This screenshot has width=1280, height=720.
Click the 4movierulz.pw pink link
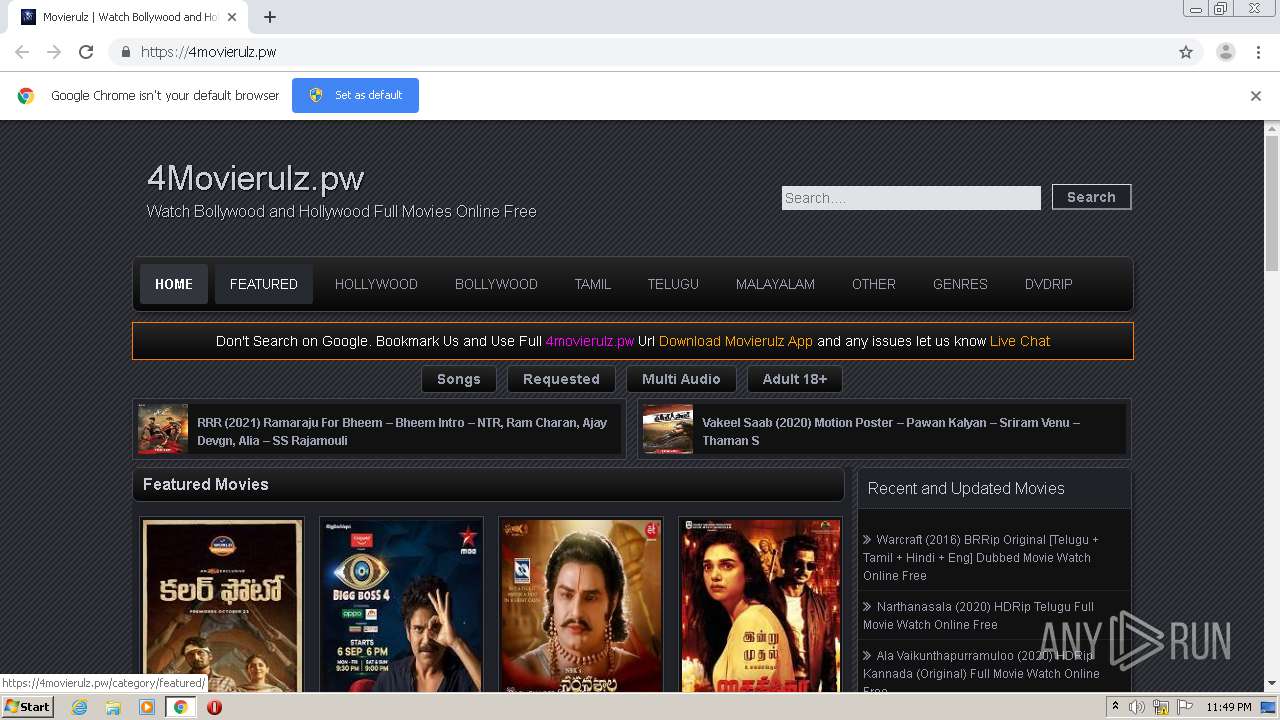click(x=590, y=341)
